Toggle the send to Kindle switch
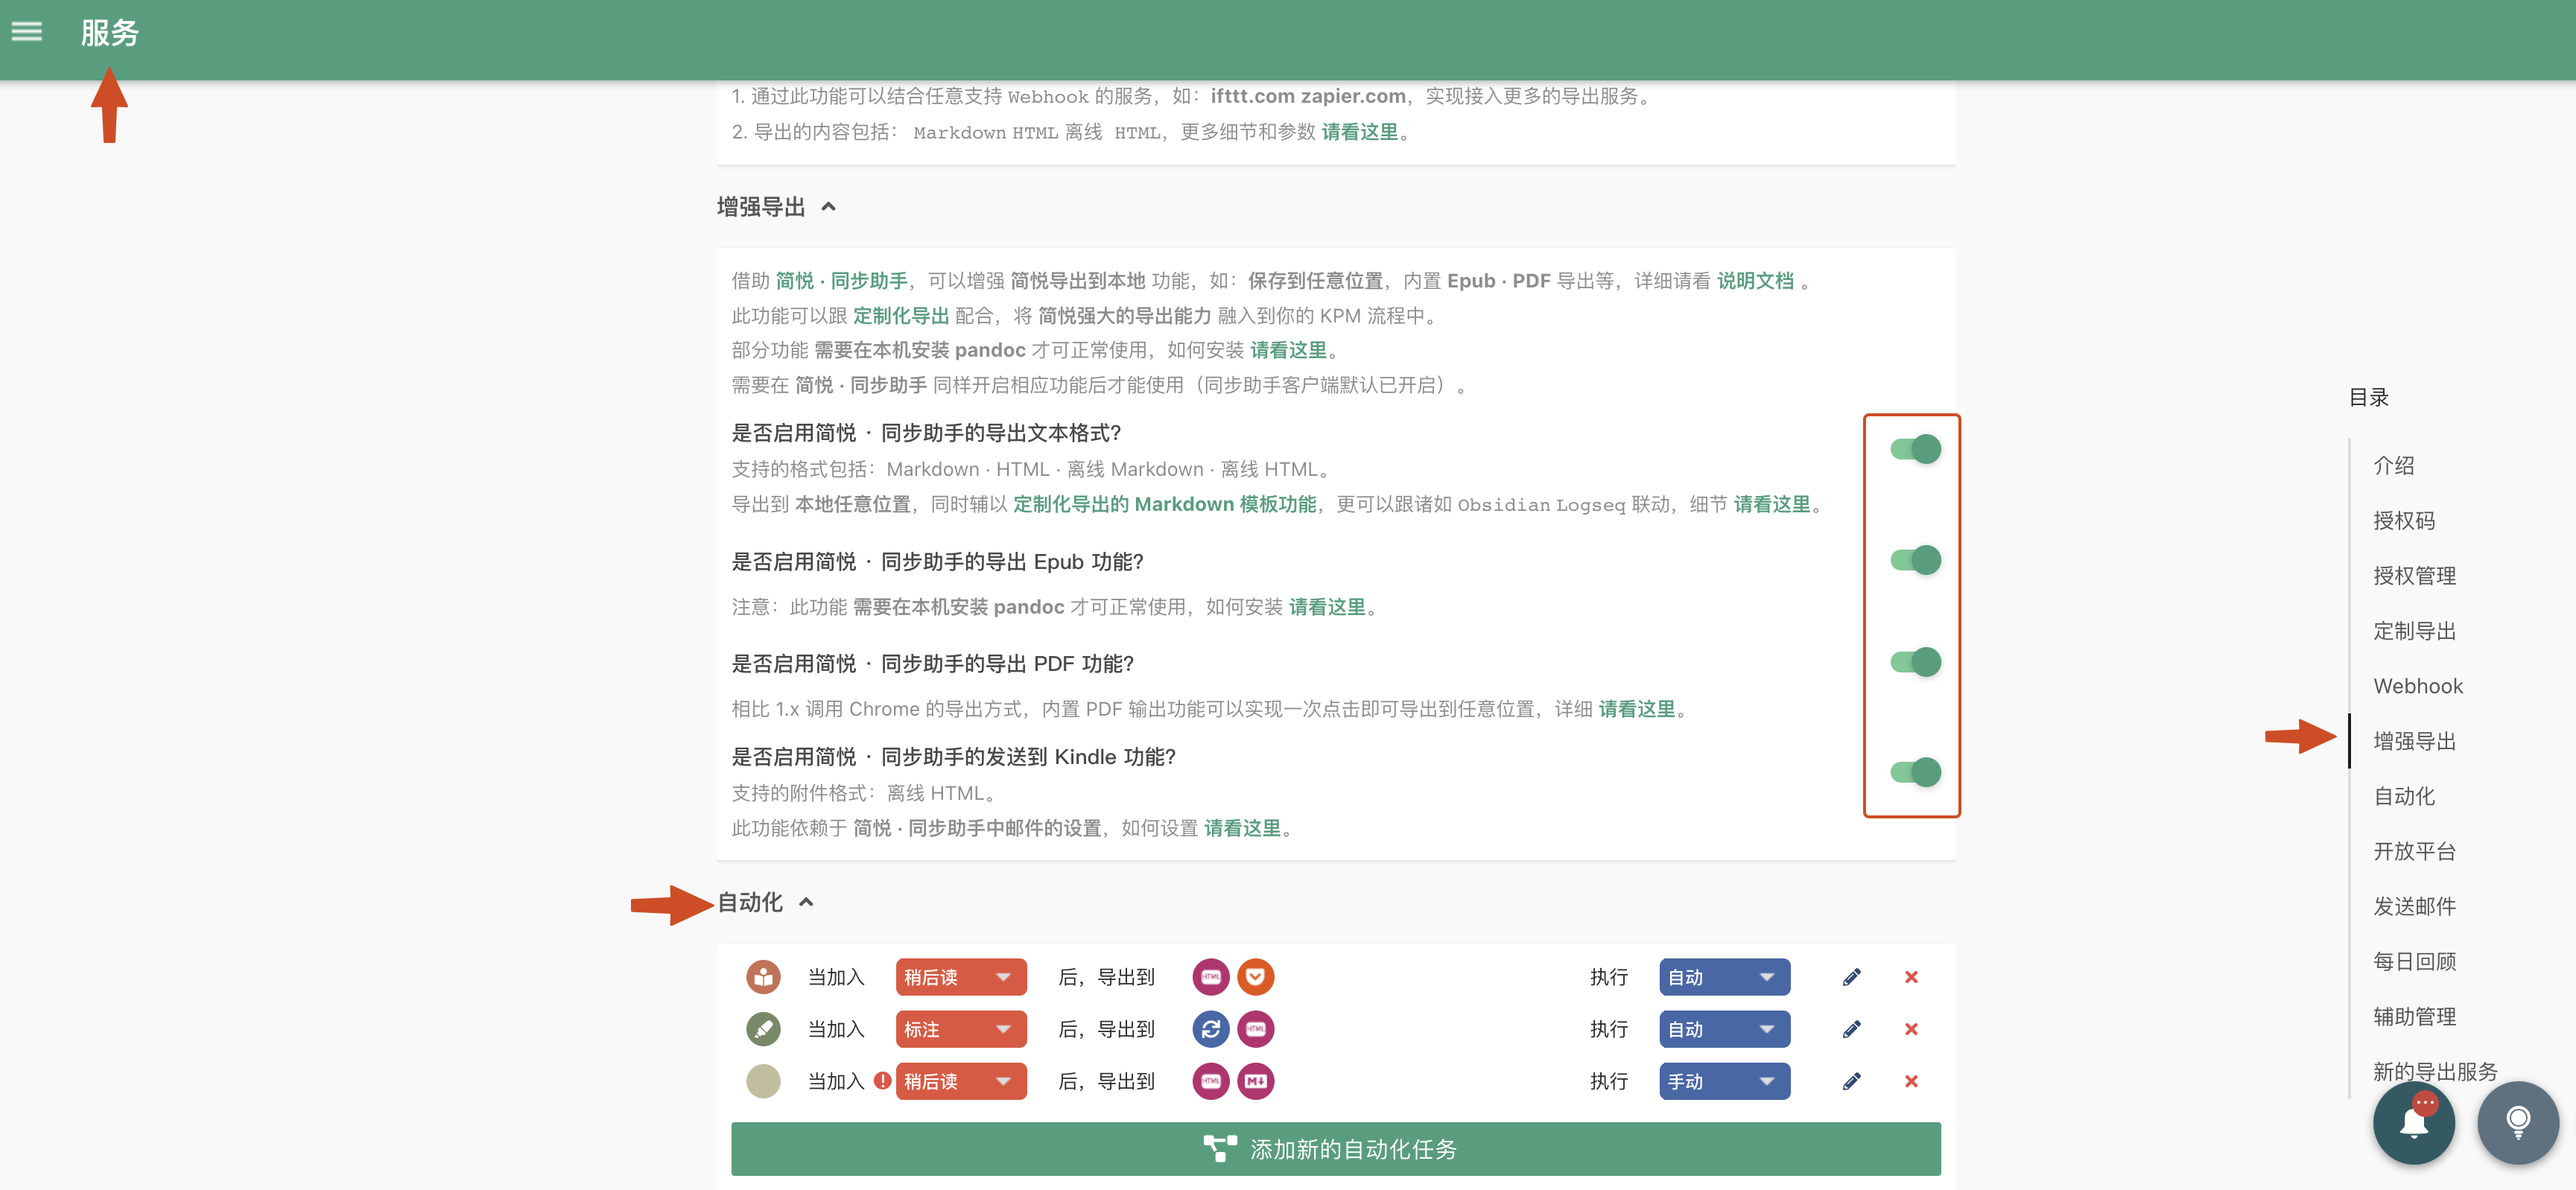Image resolution: width=2576 pixels, height=1190 pixels. coord(1915,772)
